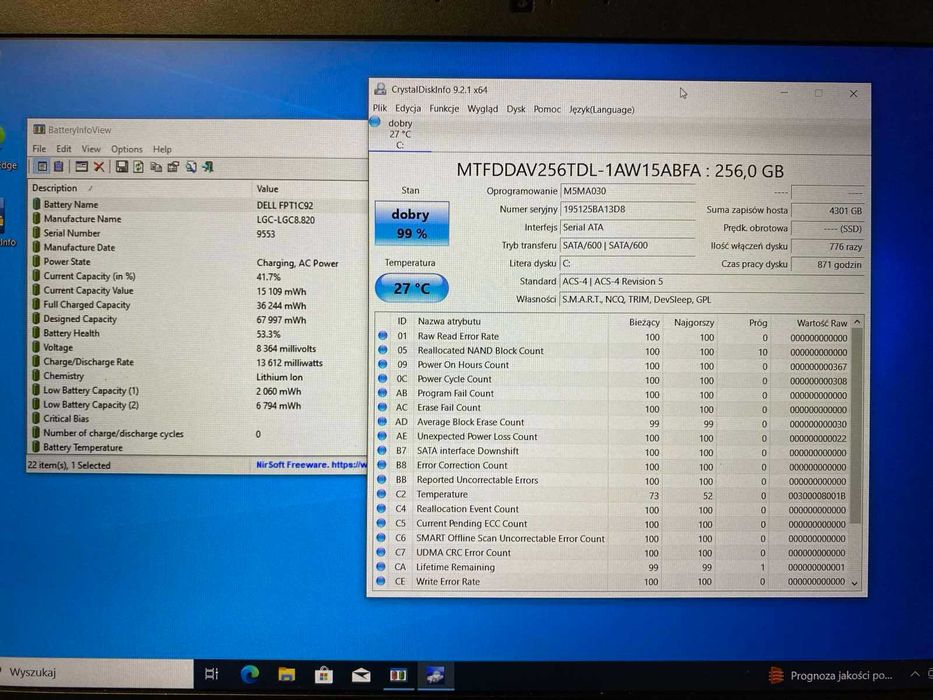Click the Suma zapisów hosta value 4301 GB

[x=828, y=211]
